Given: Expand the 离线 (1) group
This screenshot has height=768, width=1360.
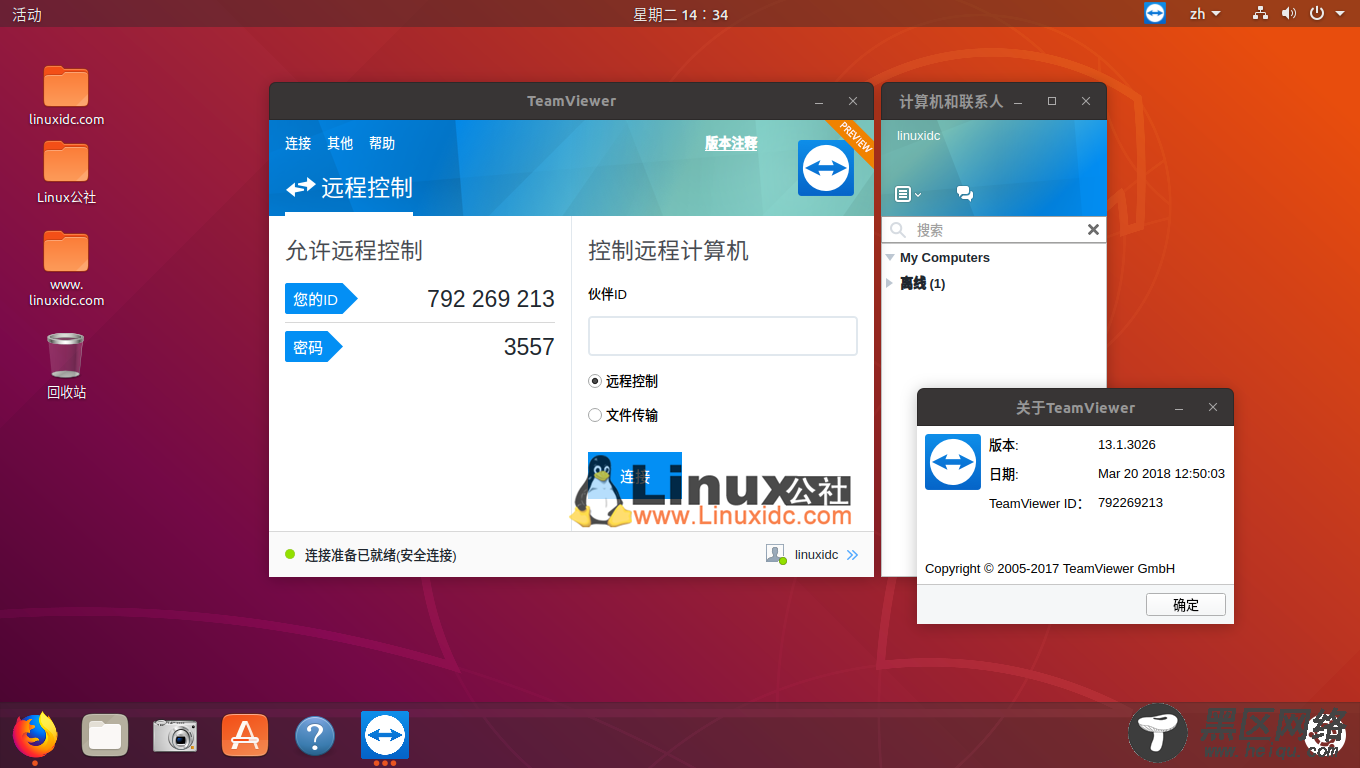Looking at the screenshot, I should 890,284.
